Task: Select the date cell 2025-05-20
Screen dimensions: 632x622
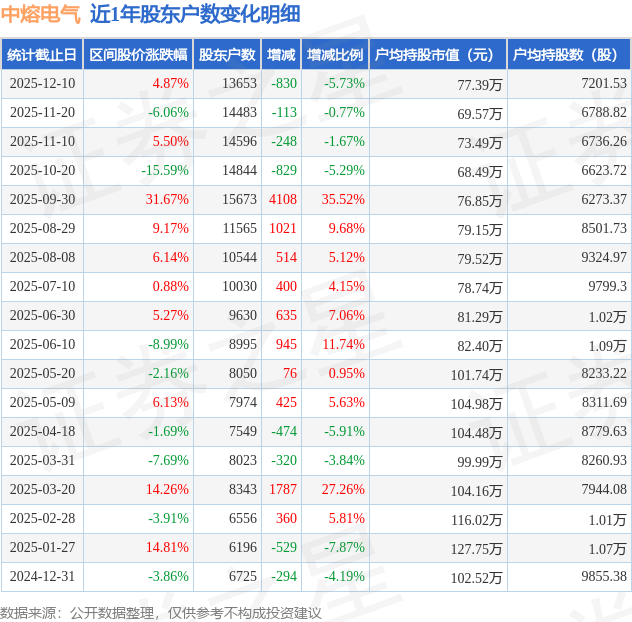Action: [42, 374]
